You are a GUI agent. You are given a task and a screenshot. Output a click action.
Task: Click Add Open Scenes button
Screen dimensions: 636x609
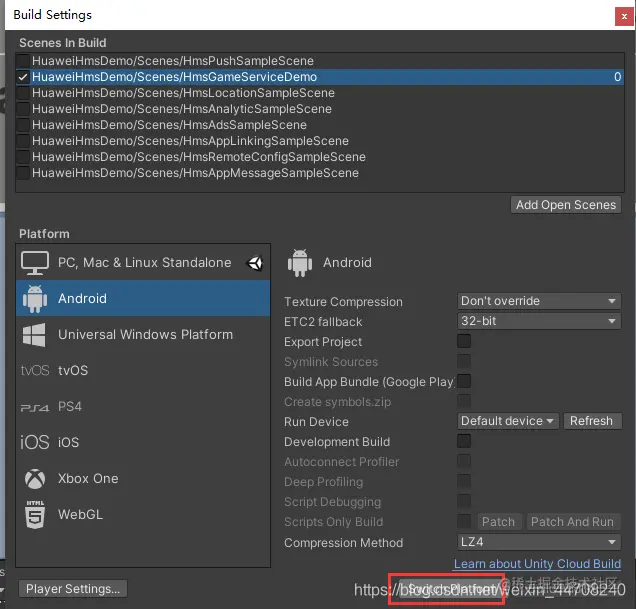coord(566,205)
